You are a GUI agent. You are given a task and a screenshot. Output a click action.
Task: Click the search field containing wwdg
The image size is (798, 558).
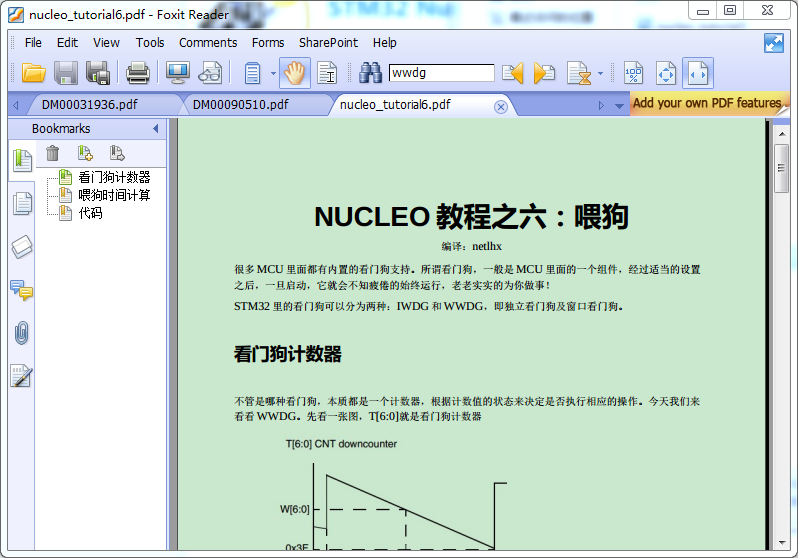[441, 73]
